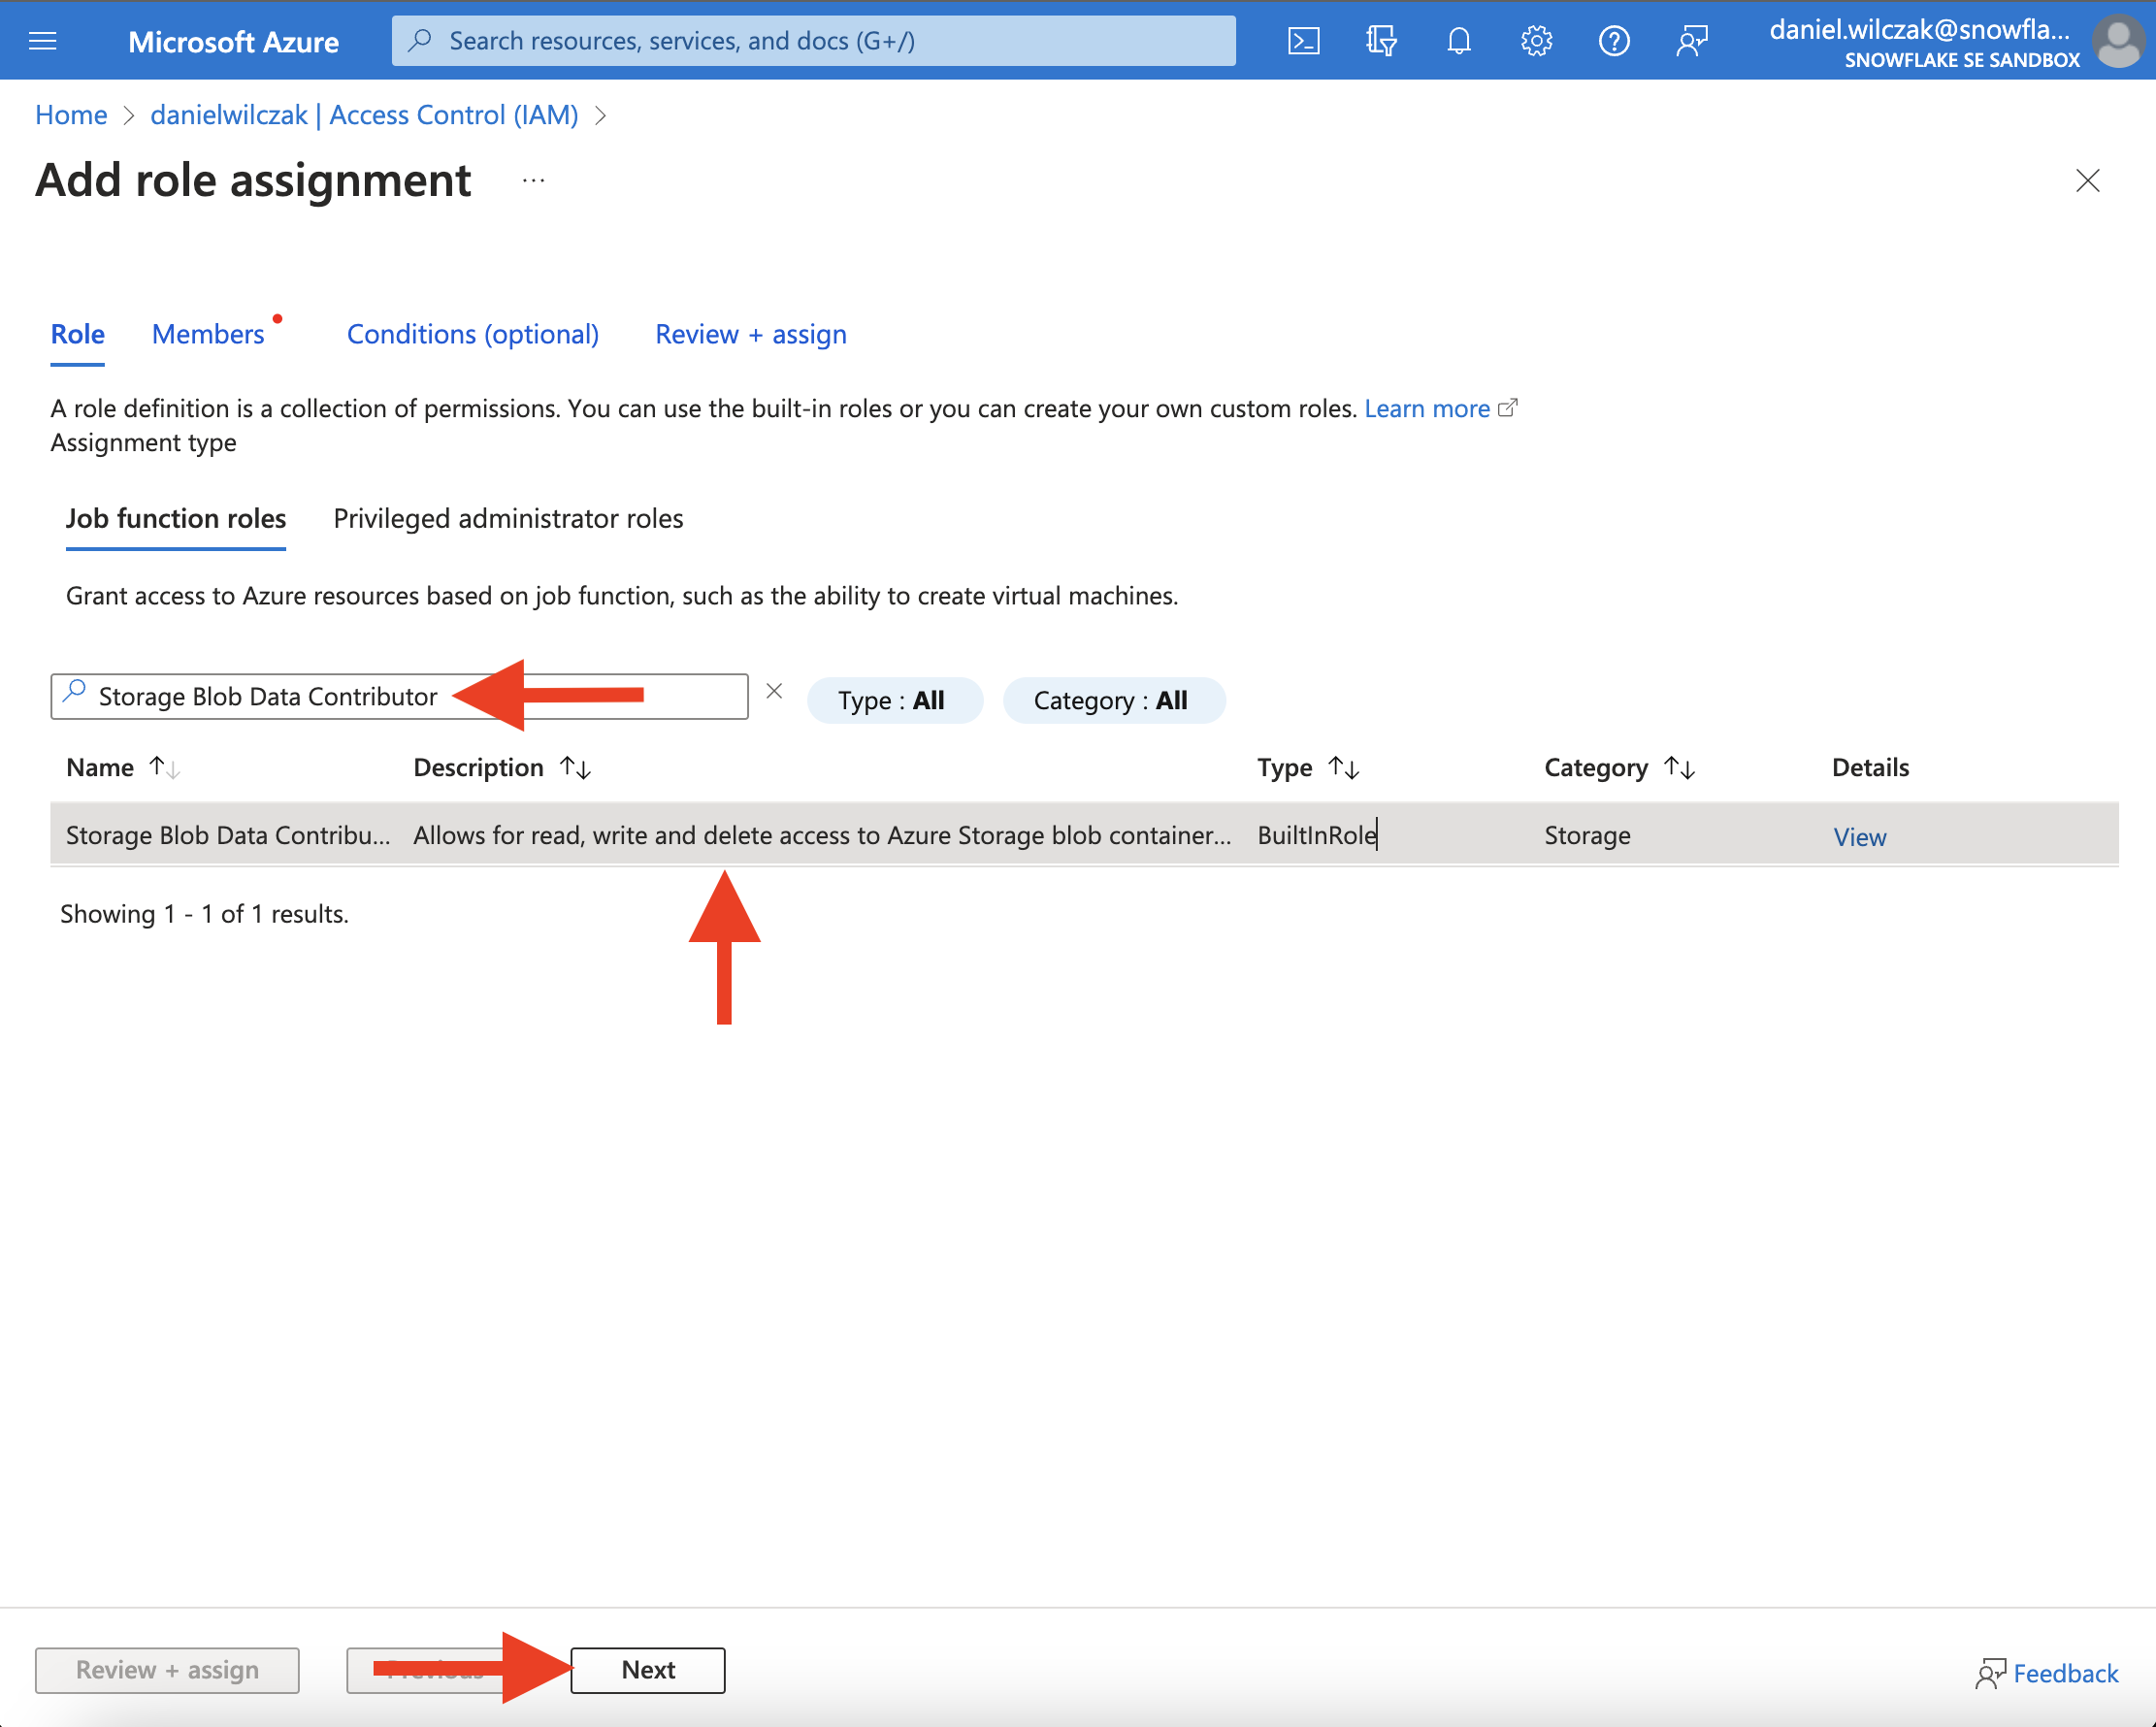Open the feedback icon in top bar

point(1692,41)
